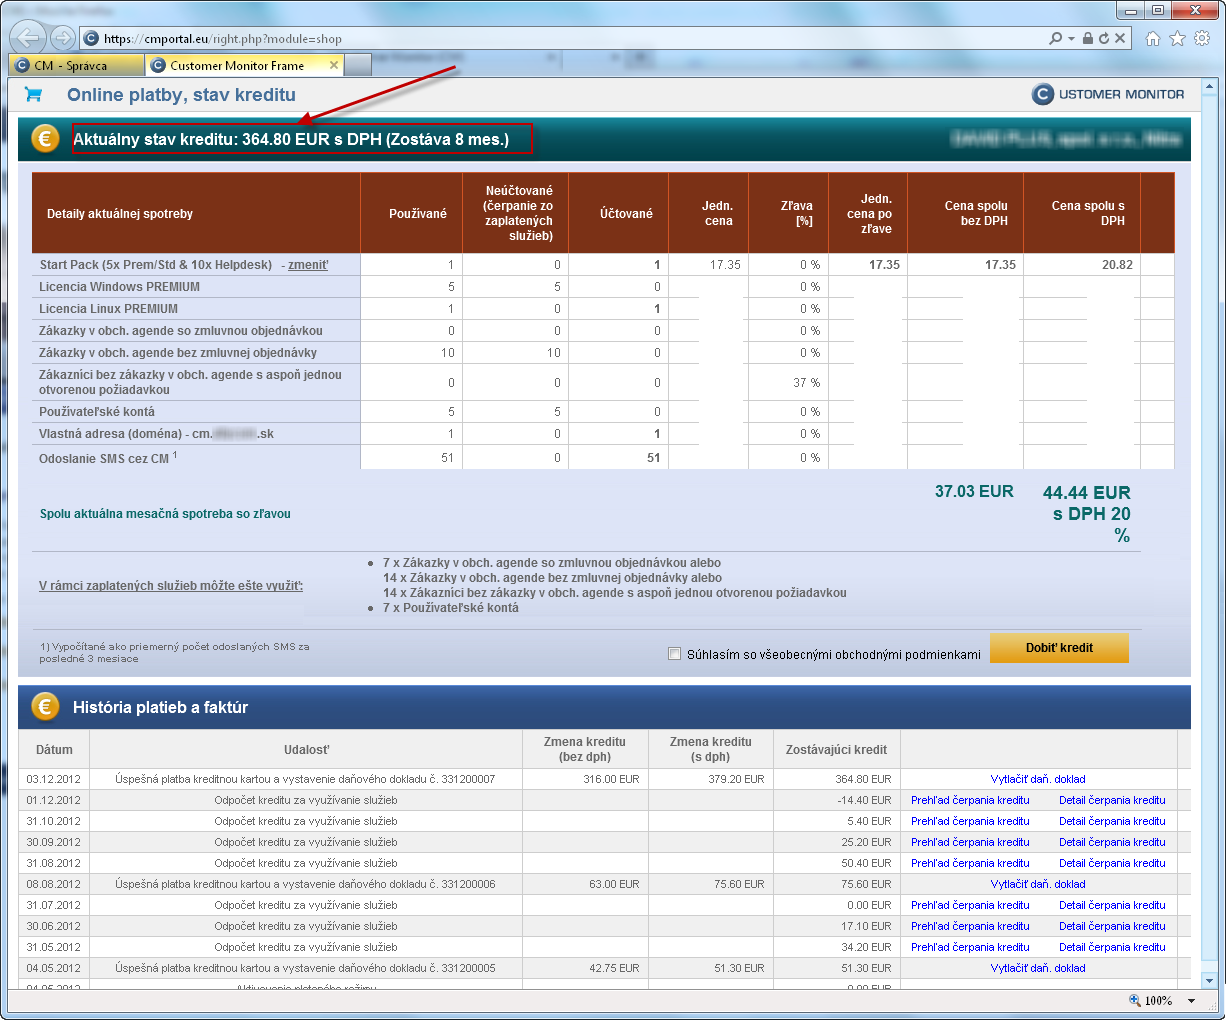Click the shopping cart icon
The image size is (1226, 1022).
[33, 94]
